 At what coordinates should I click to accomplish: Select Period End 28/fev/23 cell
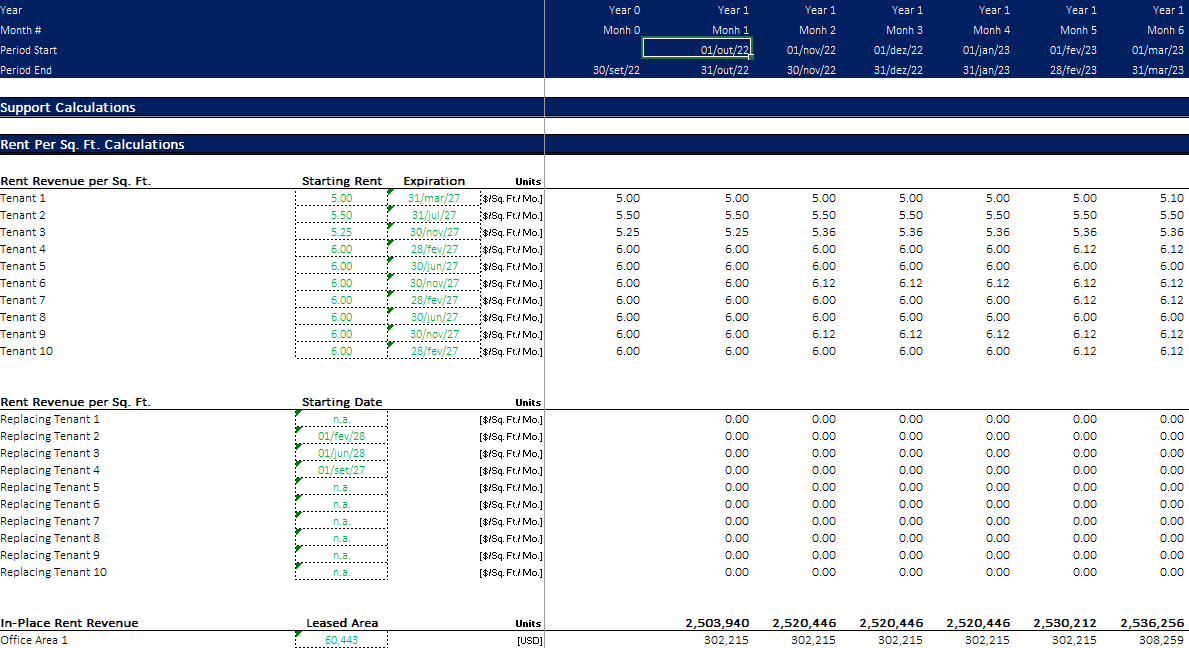pos(1073,70)
